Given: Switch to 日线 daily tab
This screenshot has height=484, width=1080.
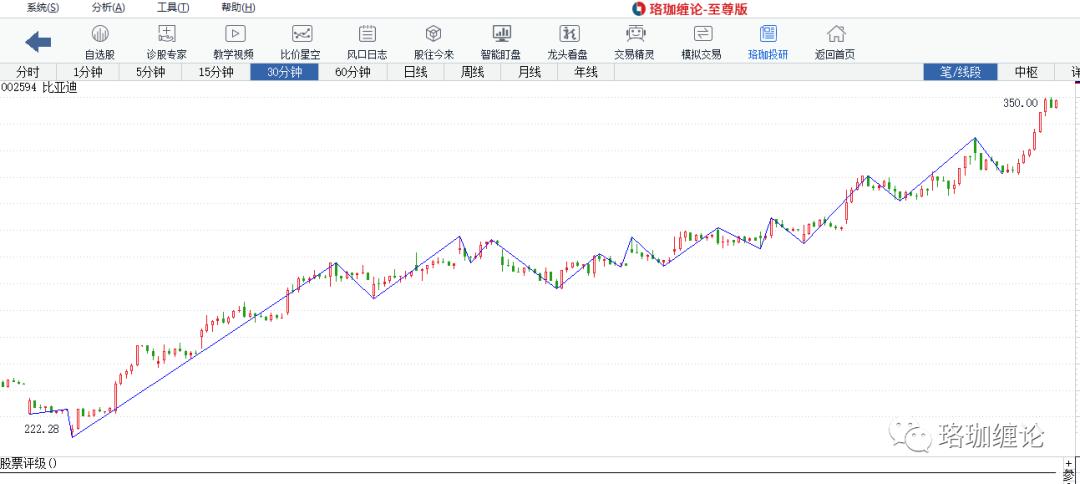Looking at the screenshot, I should tap(415, 72).
